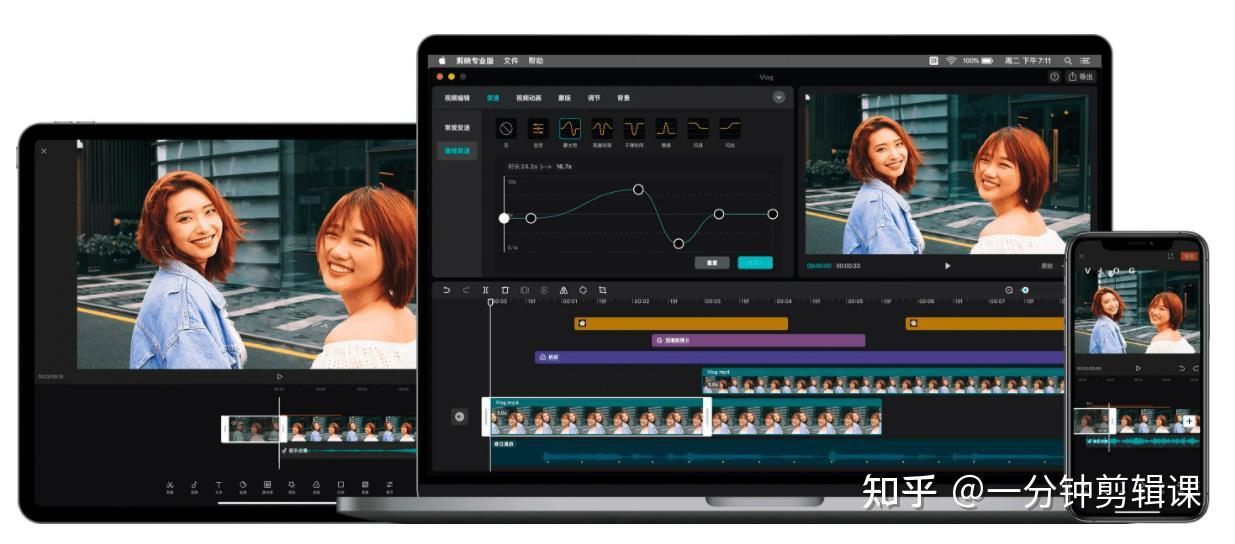Screen dimensions: 1235x544
Task: Toggle the round track button left of the main video track
Action: pyautogui.click(x=459, y=417)
